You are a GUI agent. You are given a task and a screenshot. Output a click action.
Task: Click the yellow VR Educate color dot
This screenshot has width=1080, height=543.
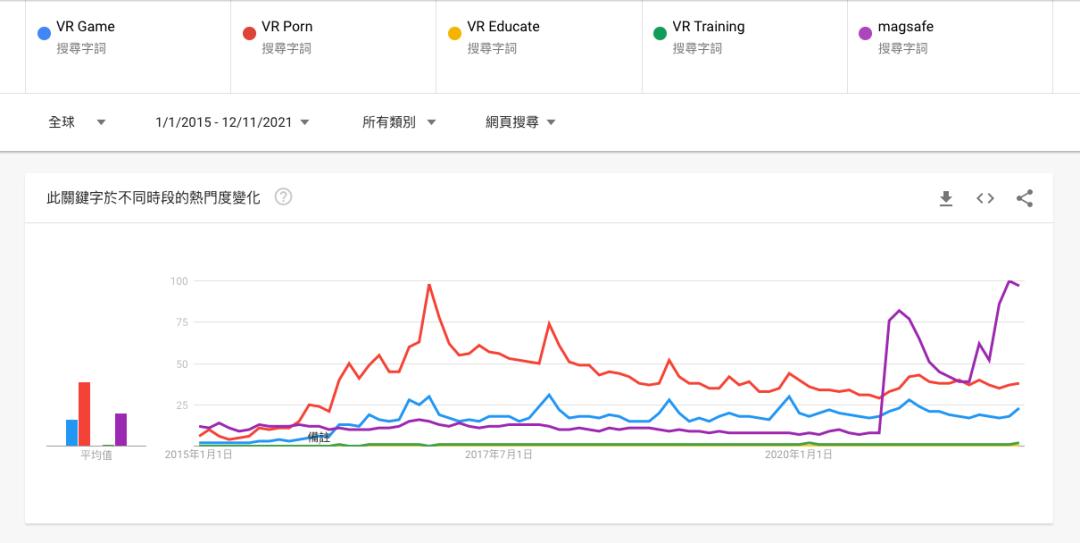[454, 33]
